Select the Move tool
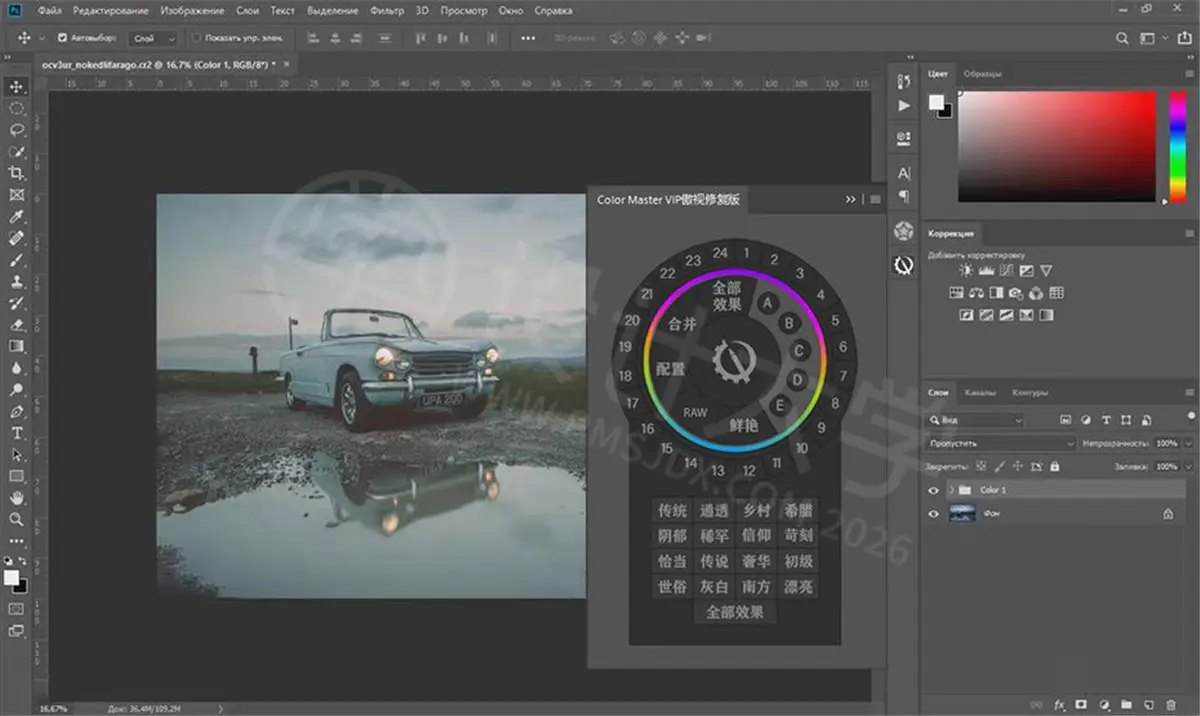Screen dimensions: 1200x716 coord(16,87)
